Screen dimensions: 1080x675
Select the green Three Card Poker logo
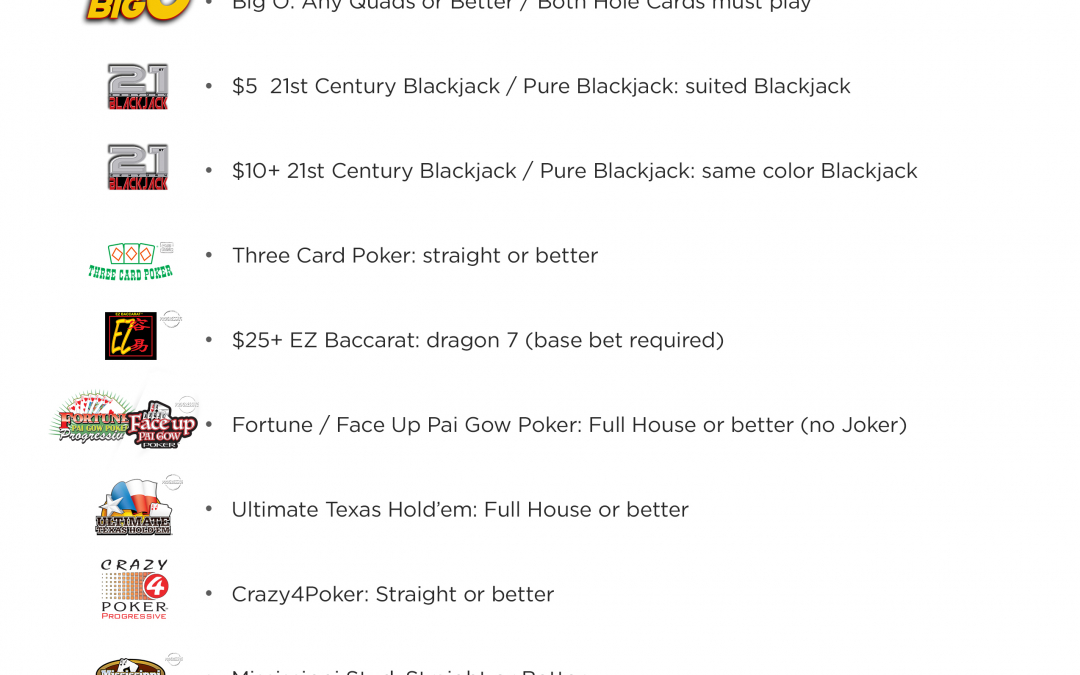click(x=130, y=260)
